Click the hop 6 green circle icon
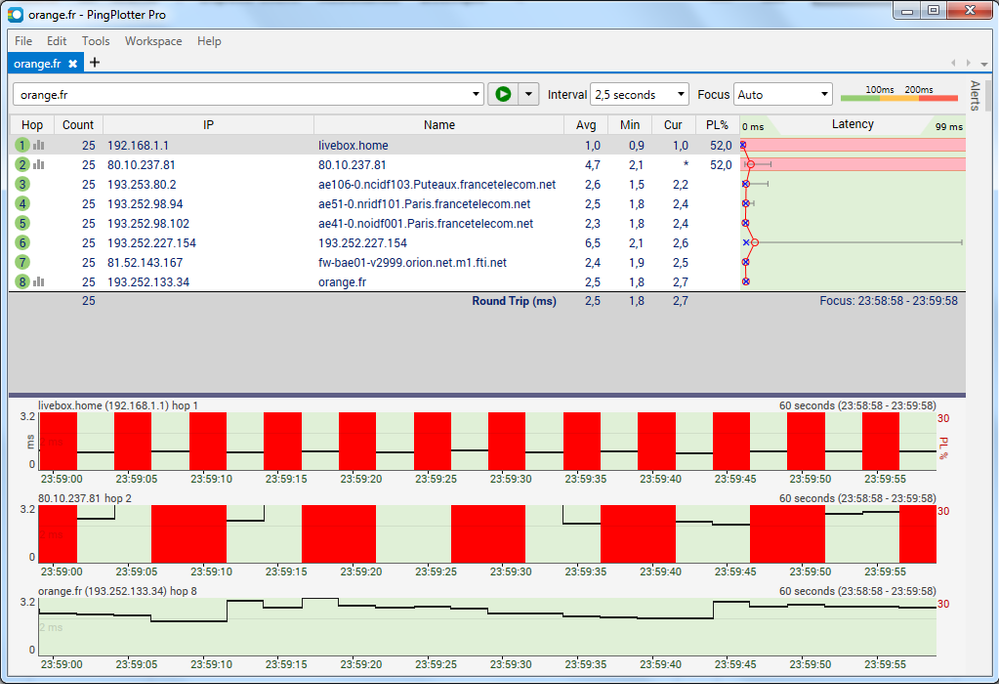The image size is (999, 684). pos(22,243)
